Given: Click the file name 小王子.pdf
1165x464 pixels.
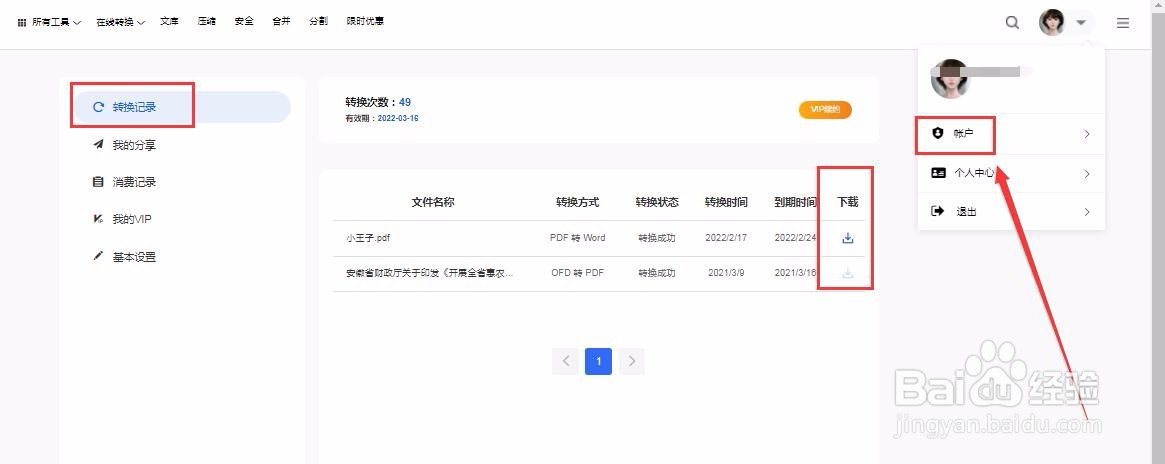Looking at the screenshot, I should 369,238.
